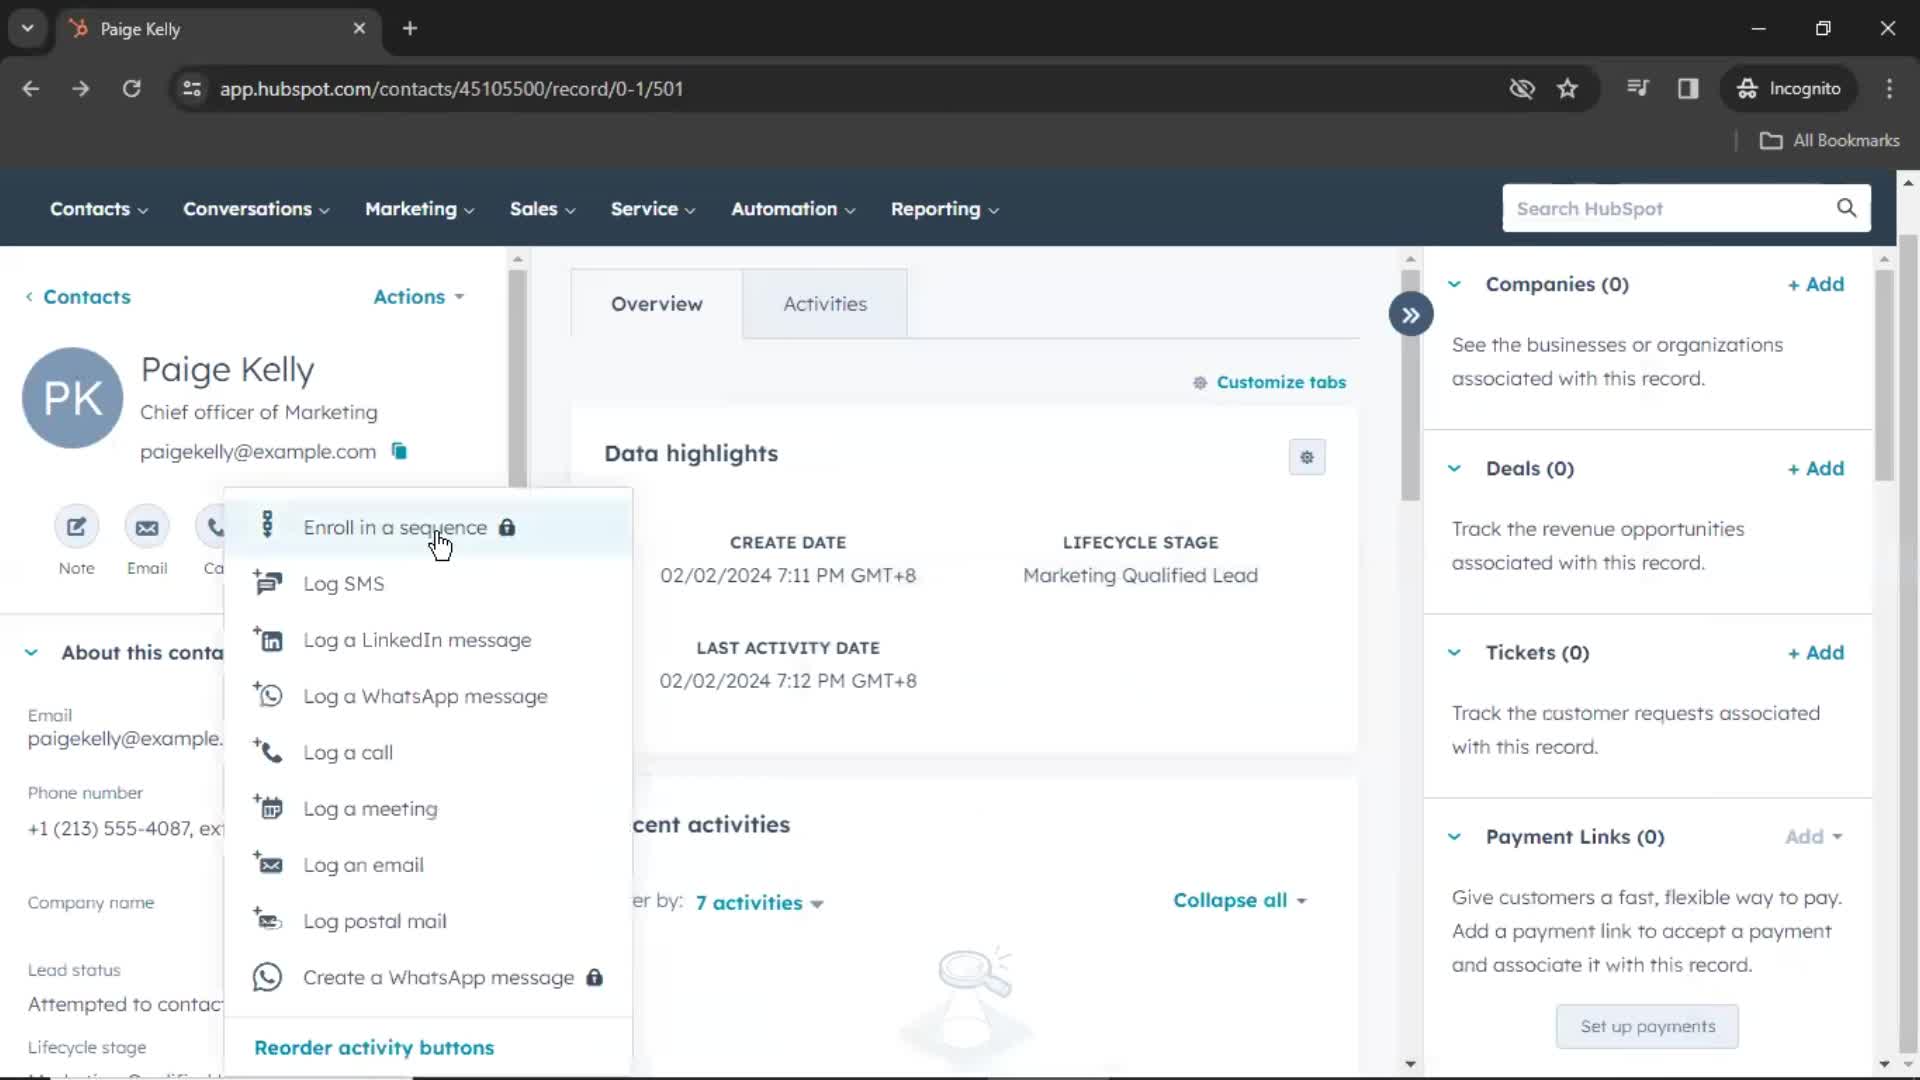Viewport: 1920px width, 1080px height.
Task: Click the Note activity icon
Action: [x=76, y=527]
